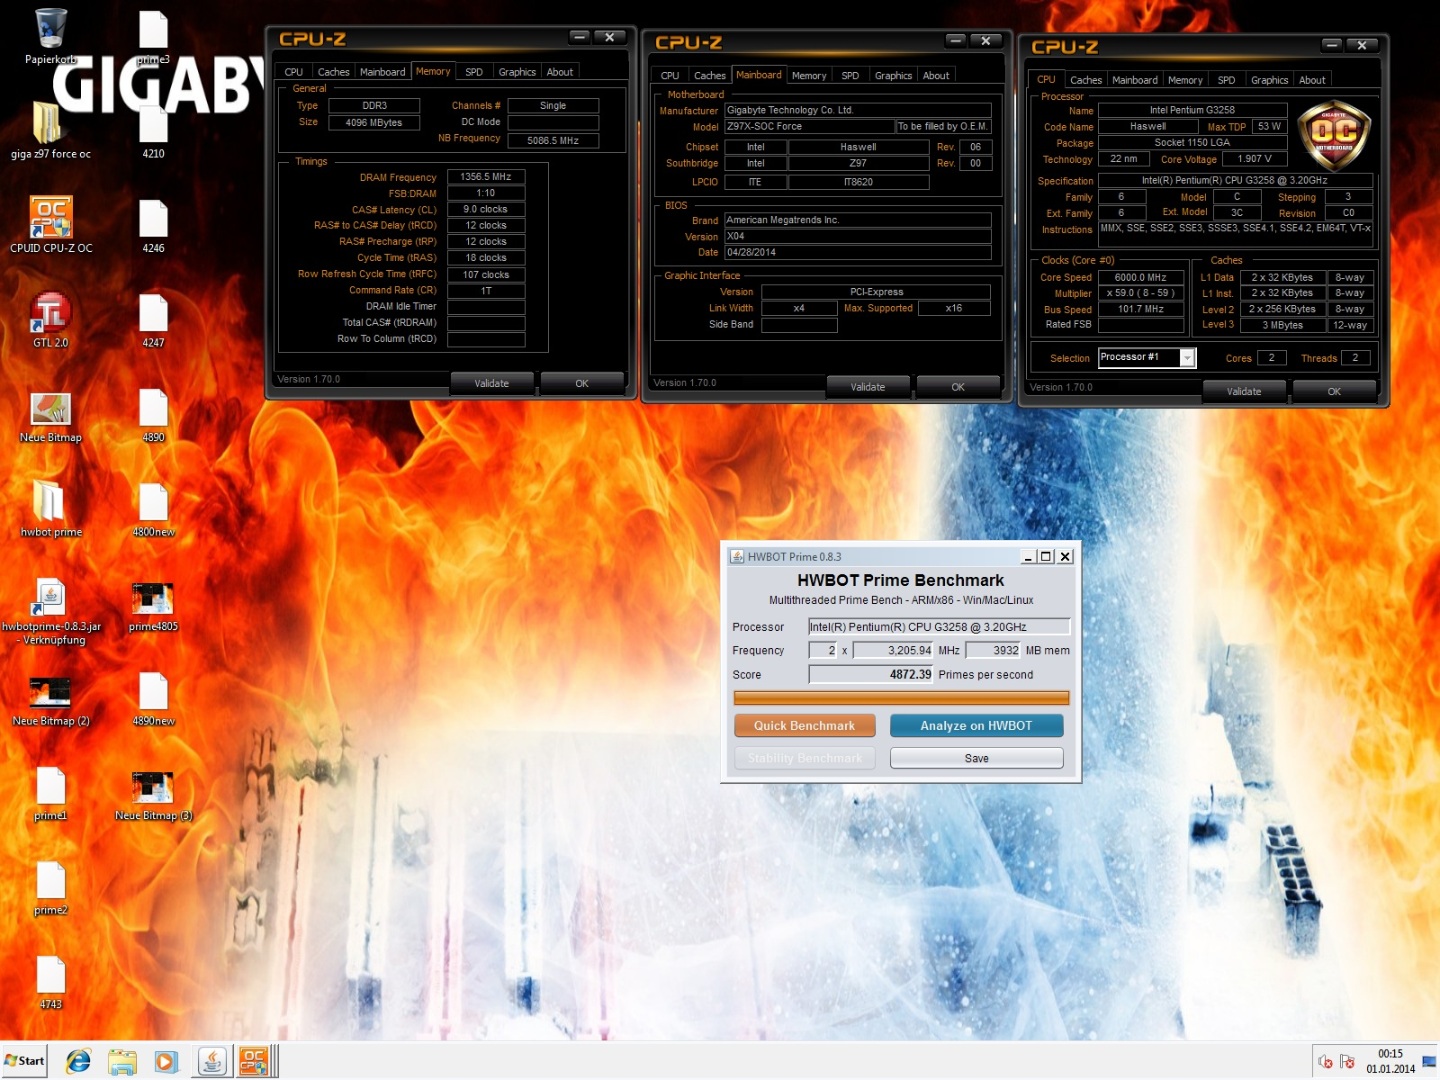Open About tab in middle CPU-Z window
This screenshot has height=1080, width=1440.
pyautogui.click(x=936, y=76)
